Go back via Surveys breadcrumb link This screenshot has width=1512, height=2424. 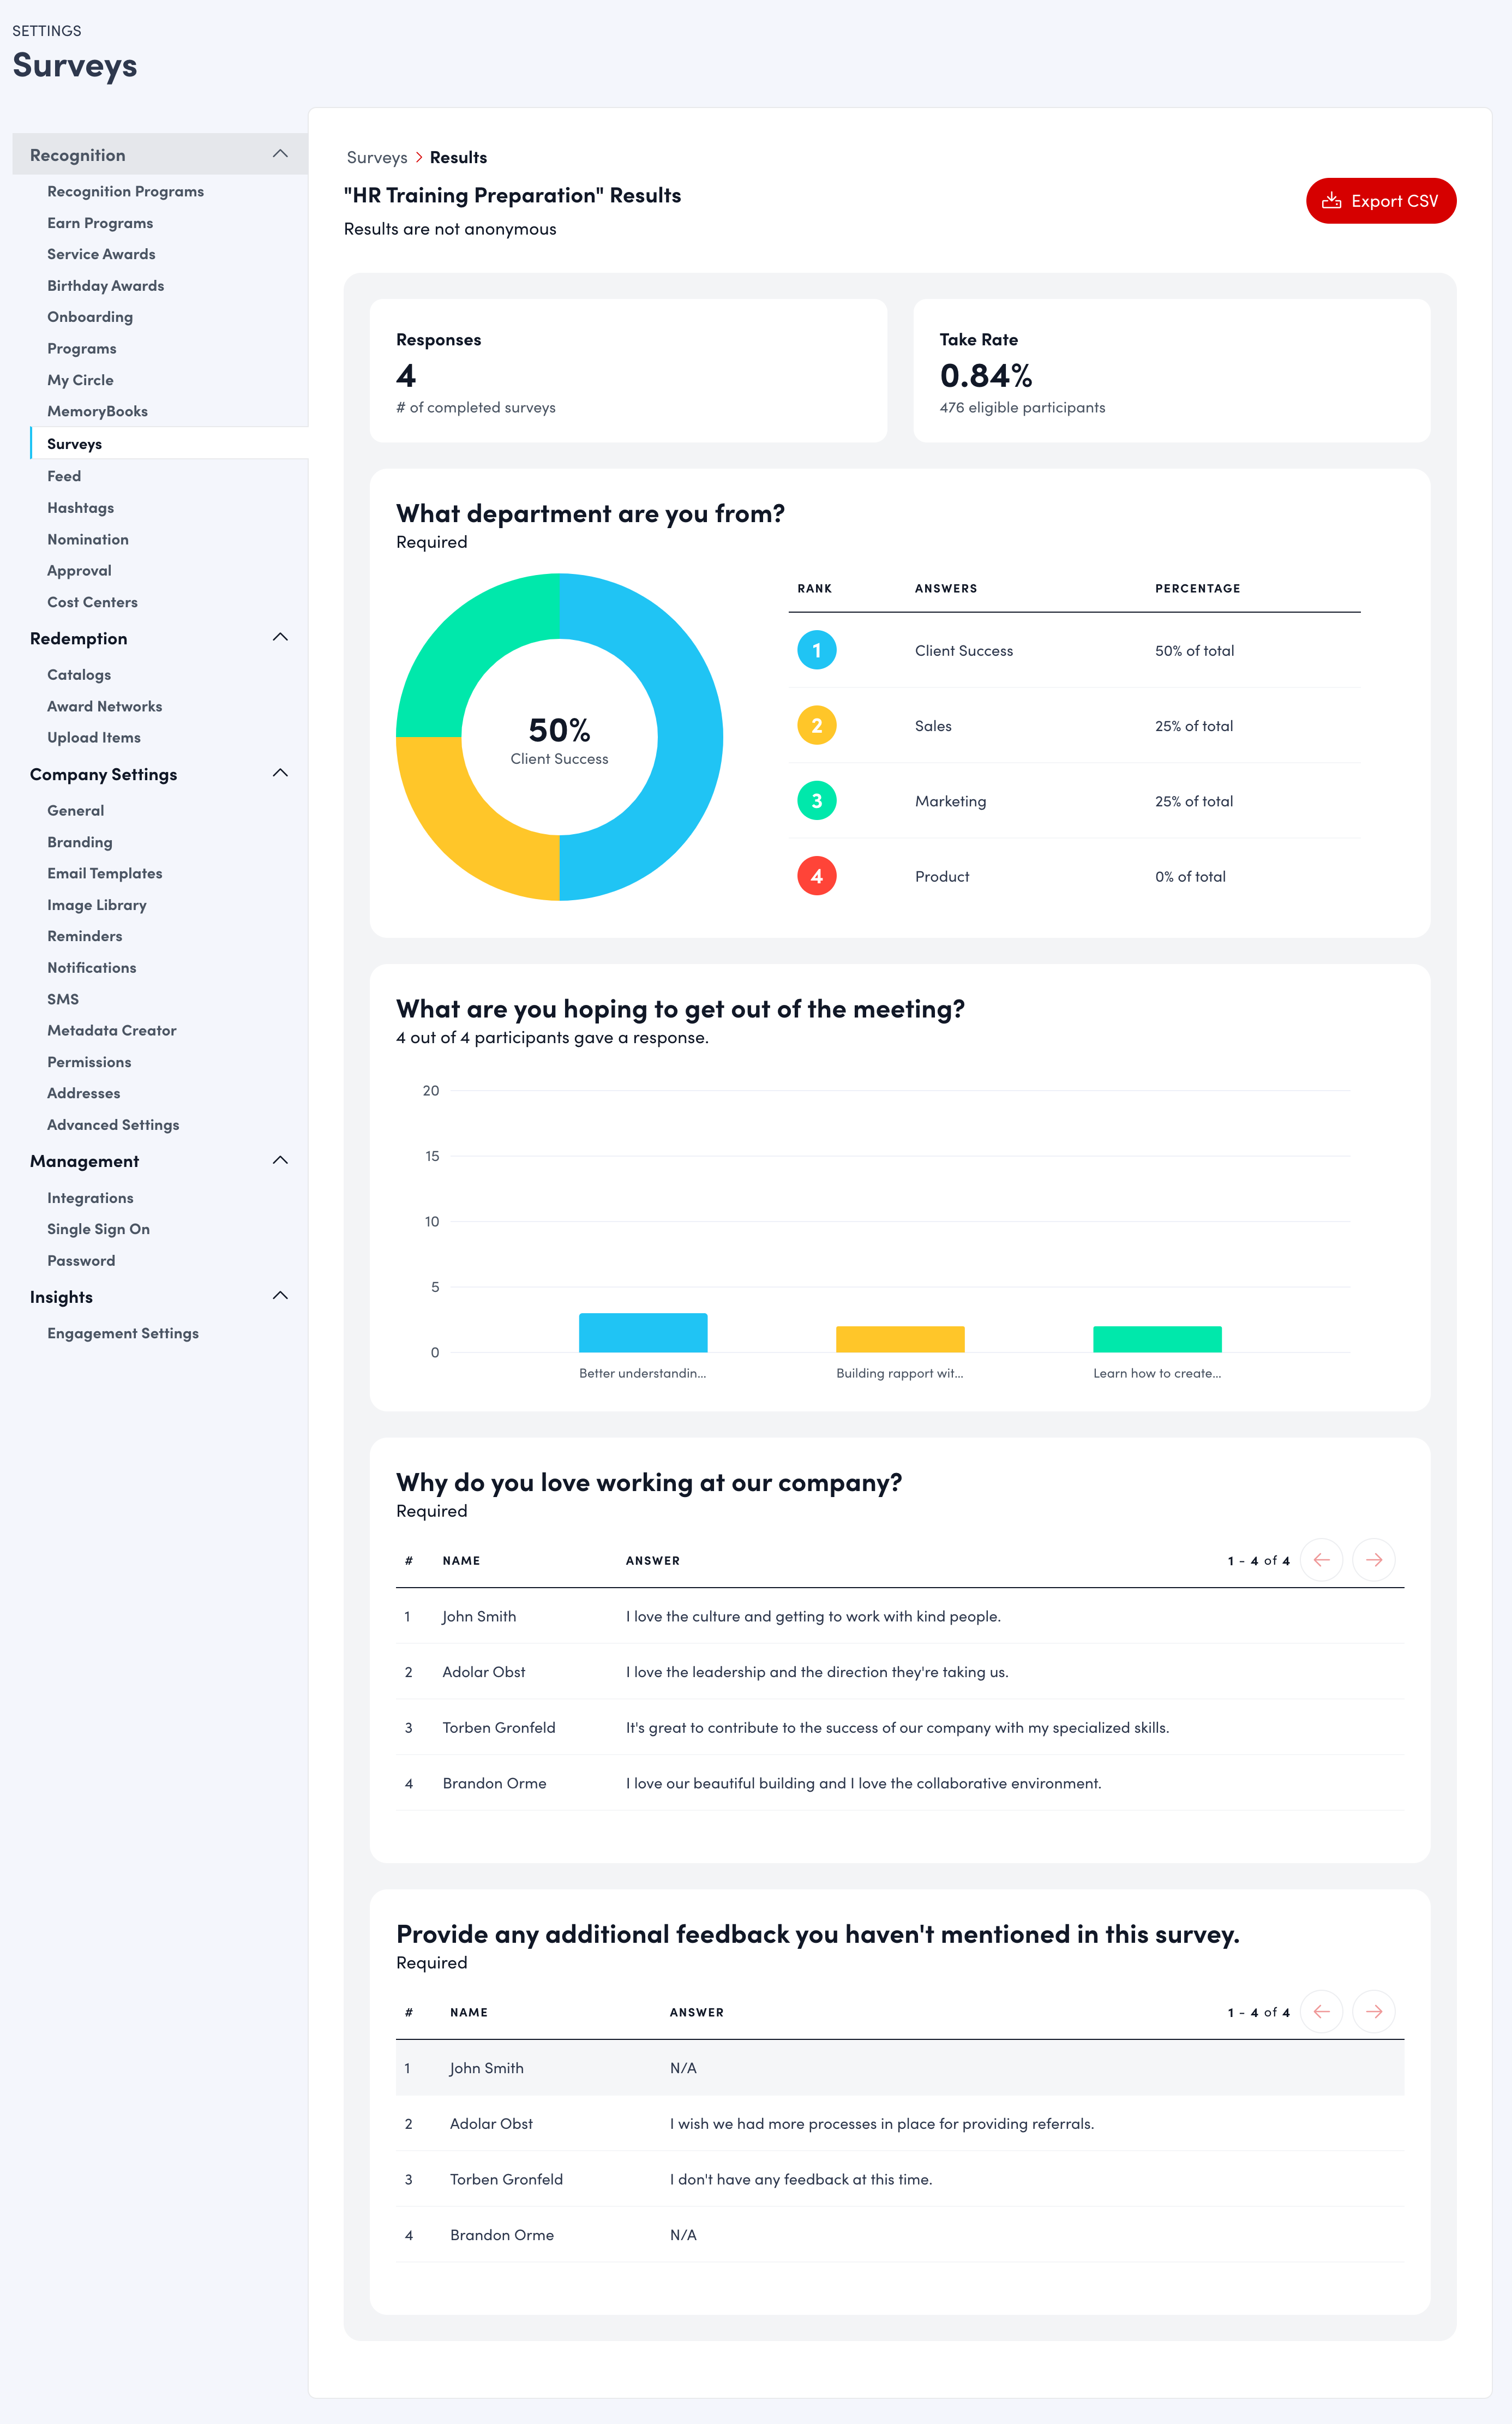click(376, 158)
